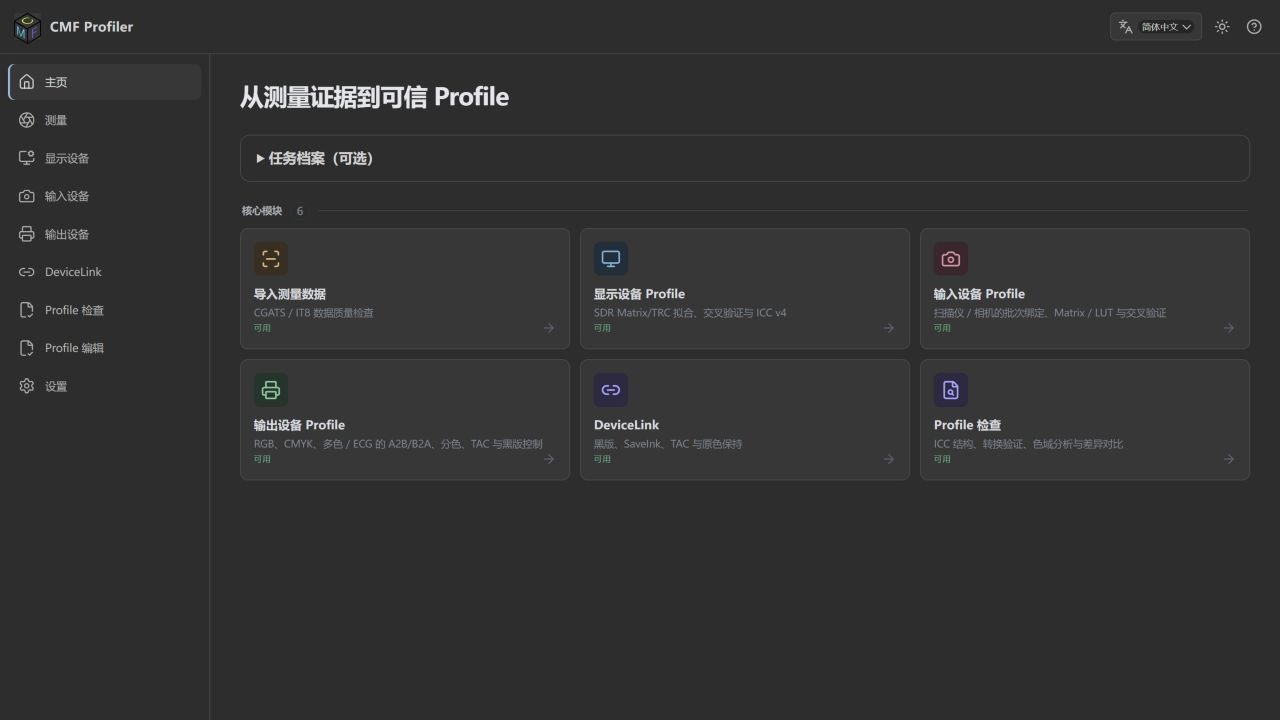Open 设置 settings sidebar text
The height and width of the screenshot is (720, 1280).
56,386
